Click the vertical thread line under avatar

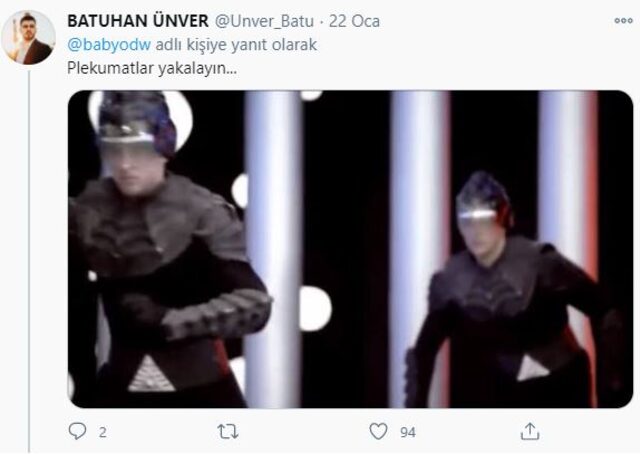pyautogui.click(x=29, y=261)
